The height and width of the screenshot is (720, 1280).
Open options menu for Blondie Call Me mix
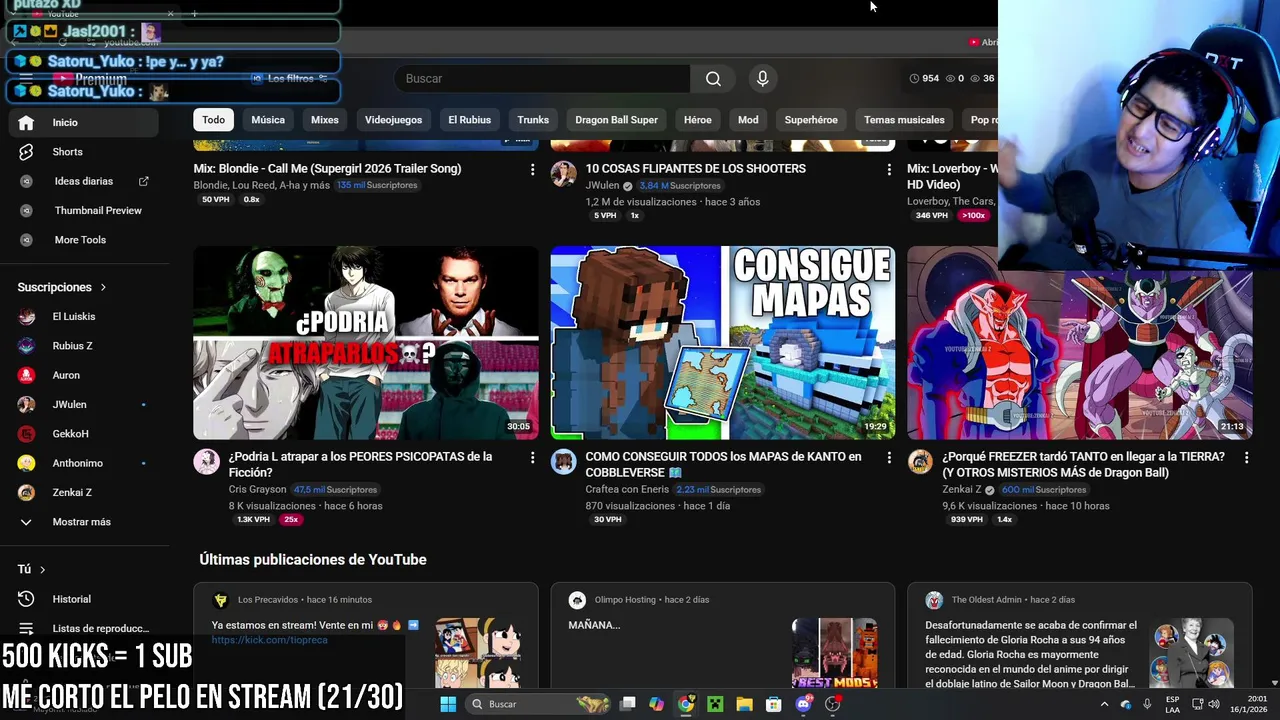532,170
